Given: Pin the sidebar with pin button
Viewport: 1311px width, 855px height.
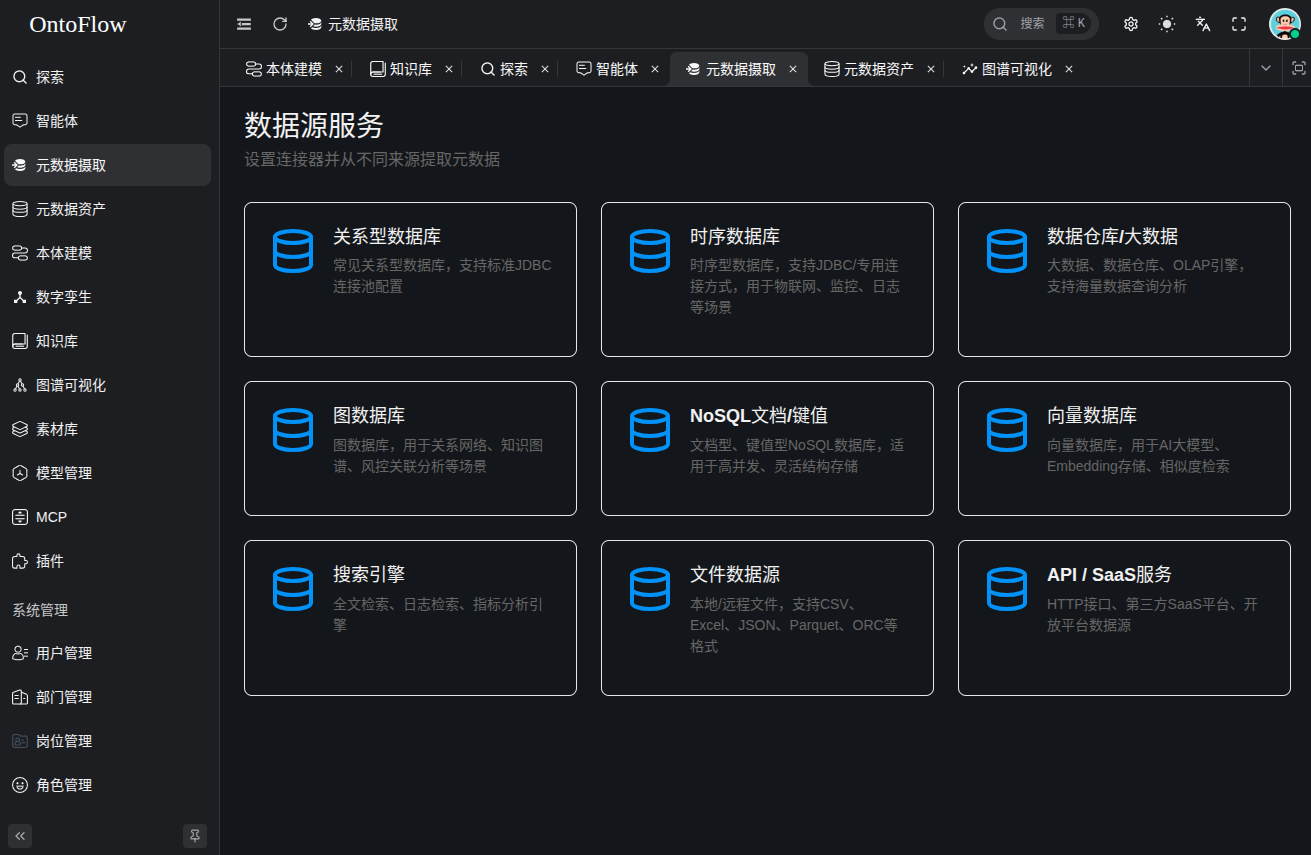Looking at the screenshot, I should pyautogui.click(x=195, y=836).
